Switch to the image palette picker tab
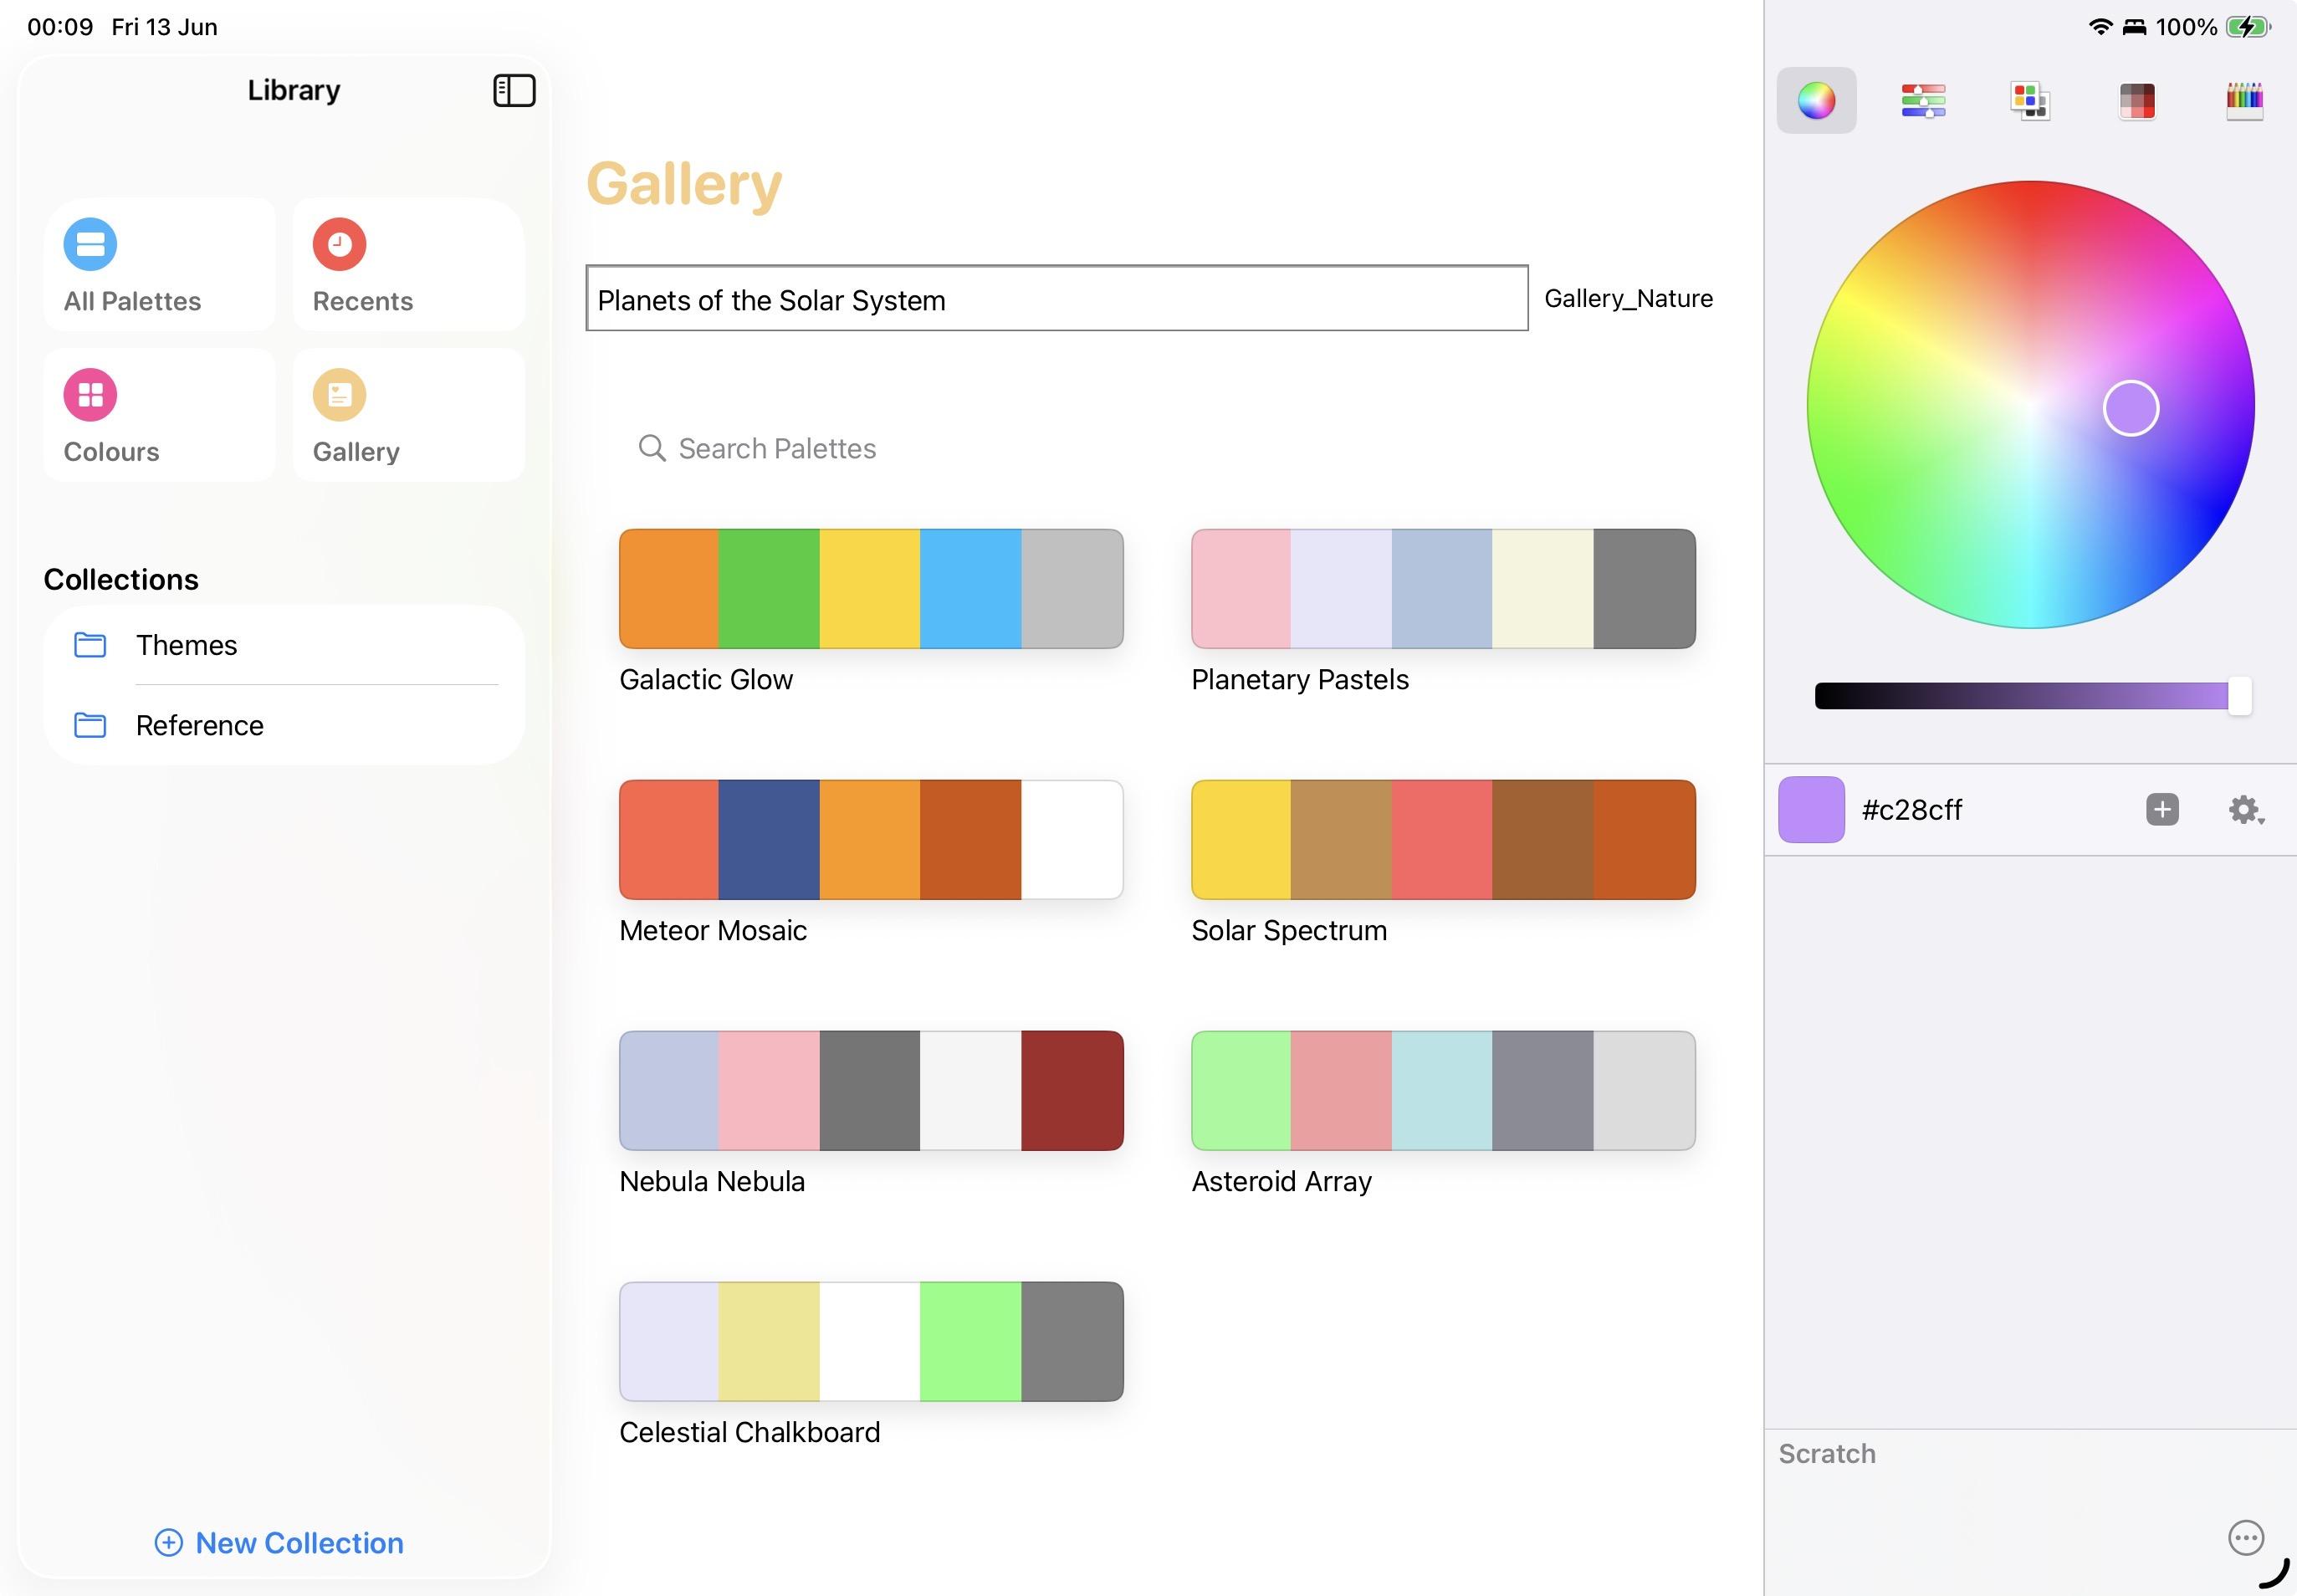This screenshot has width=2297, height=1596. 2137,100
